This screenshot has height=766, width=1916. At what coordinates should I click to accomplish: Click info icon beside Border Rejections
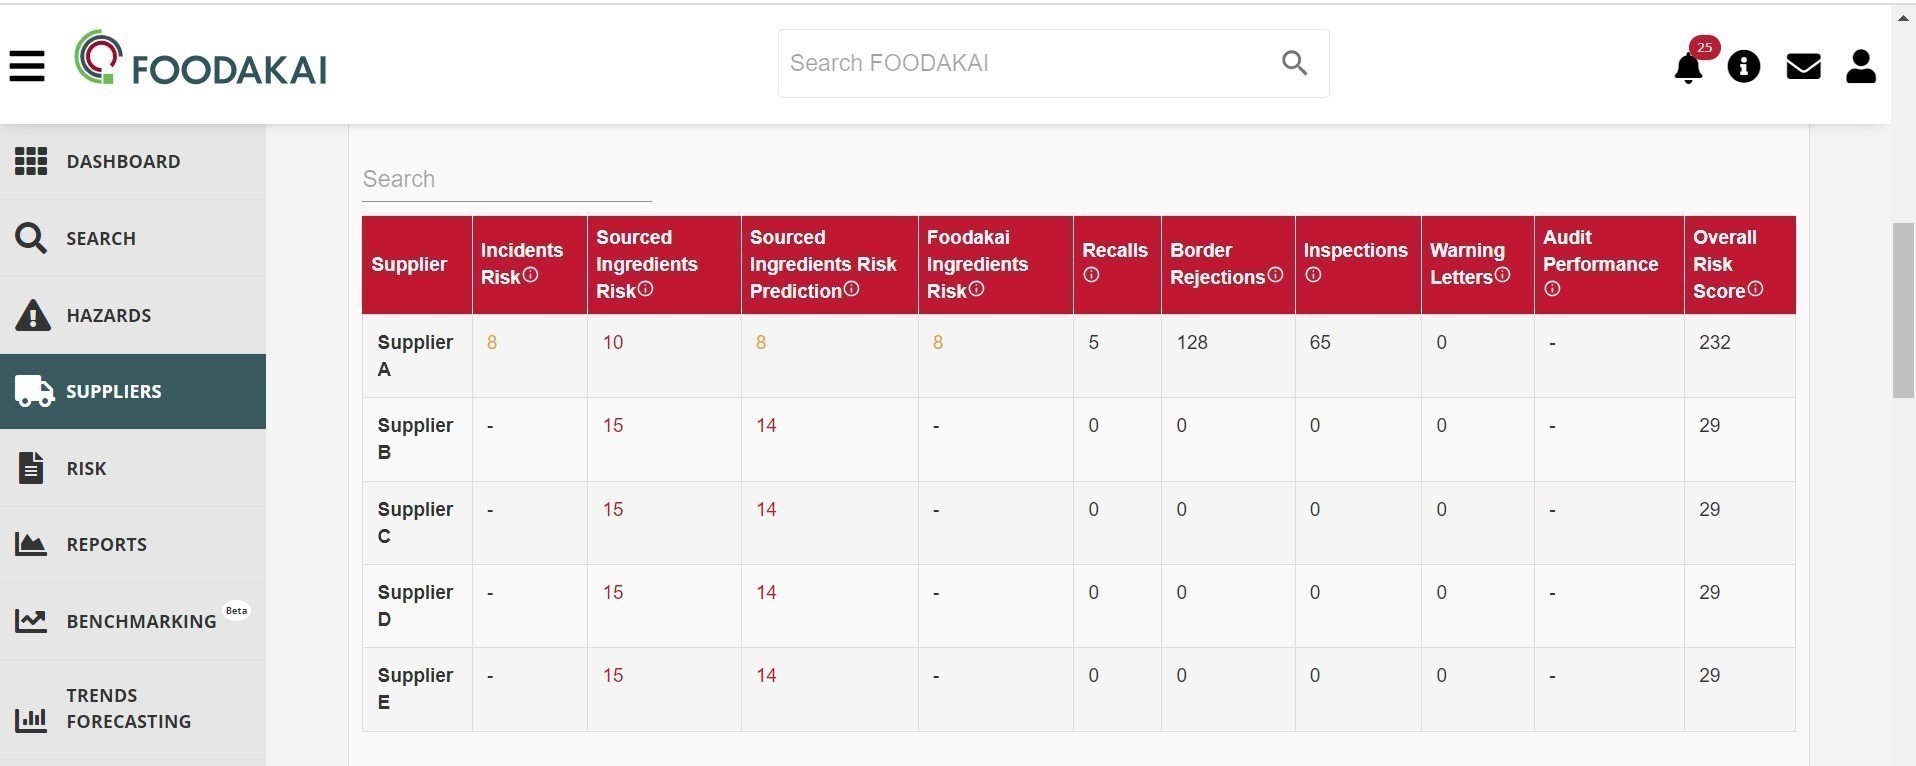tap(1275, 275)
